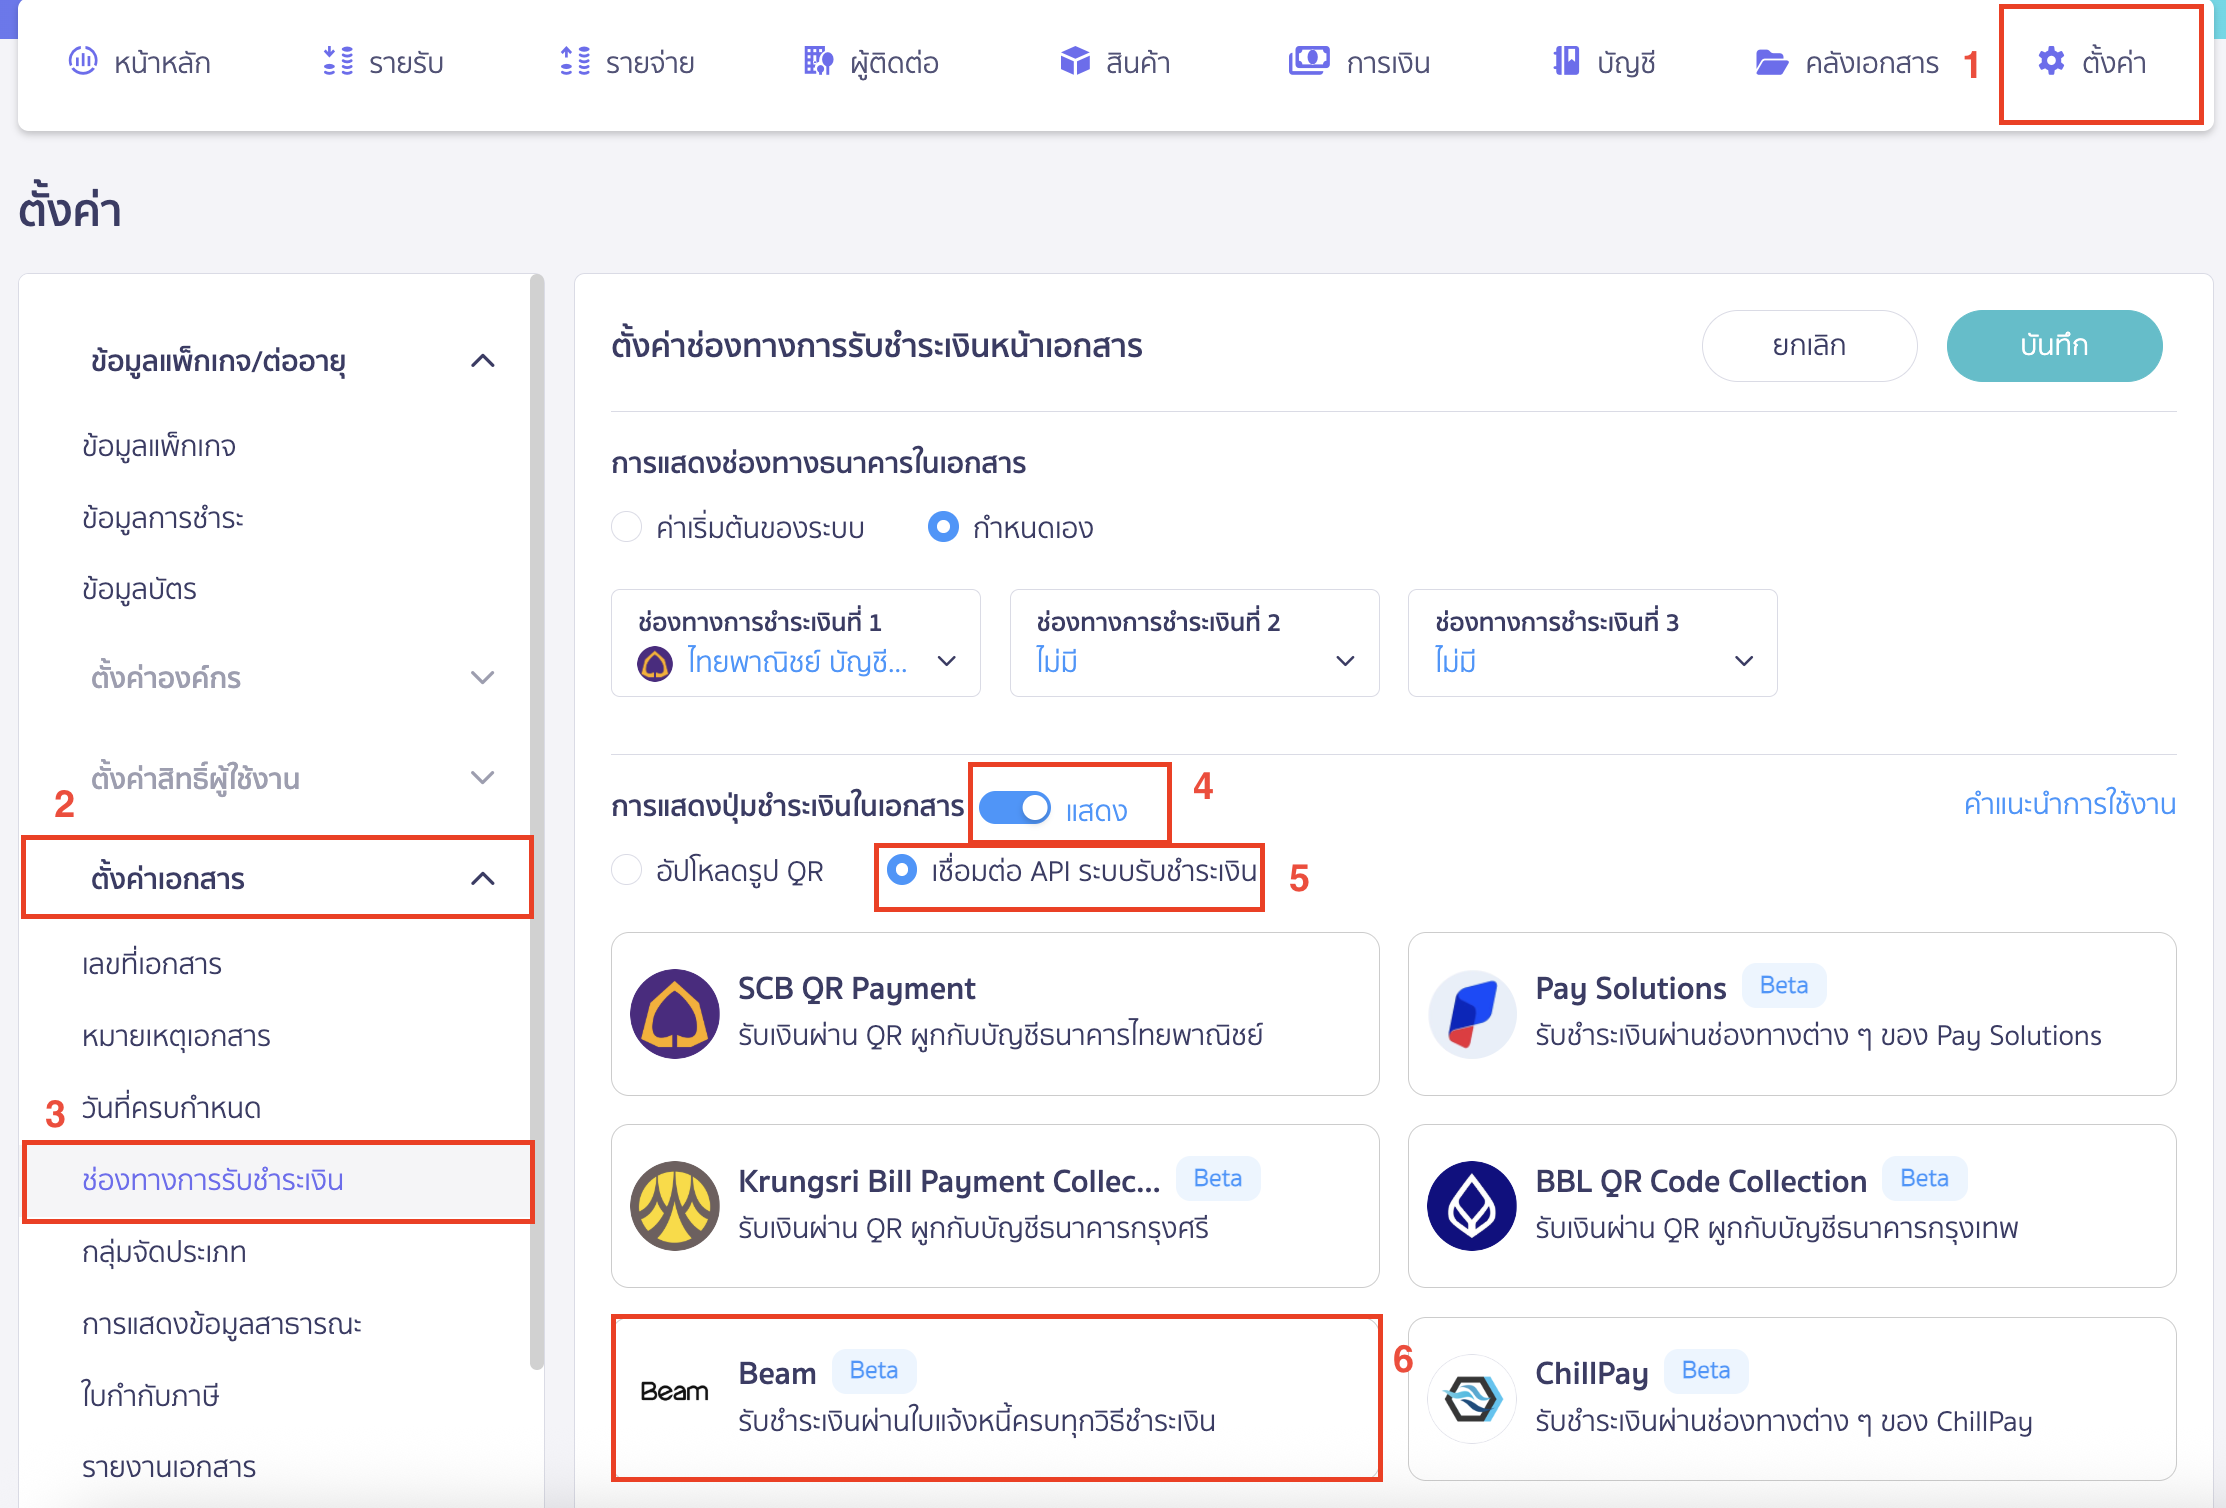The height and width of the screenshot is (1508, 2226).
Task: Click the Beam logo
Action: point(675,1391)
